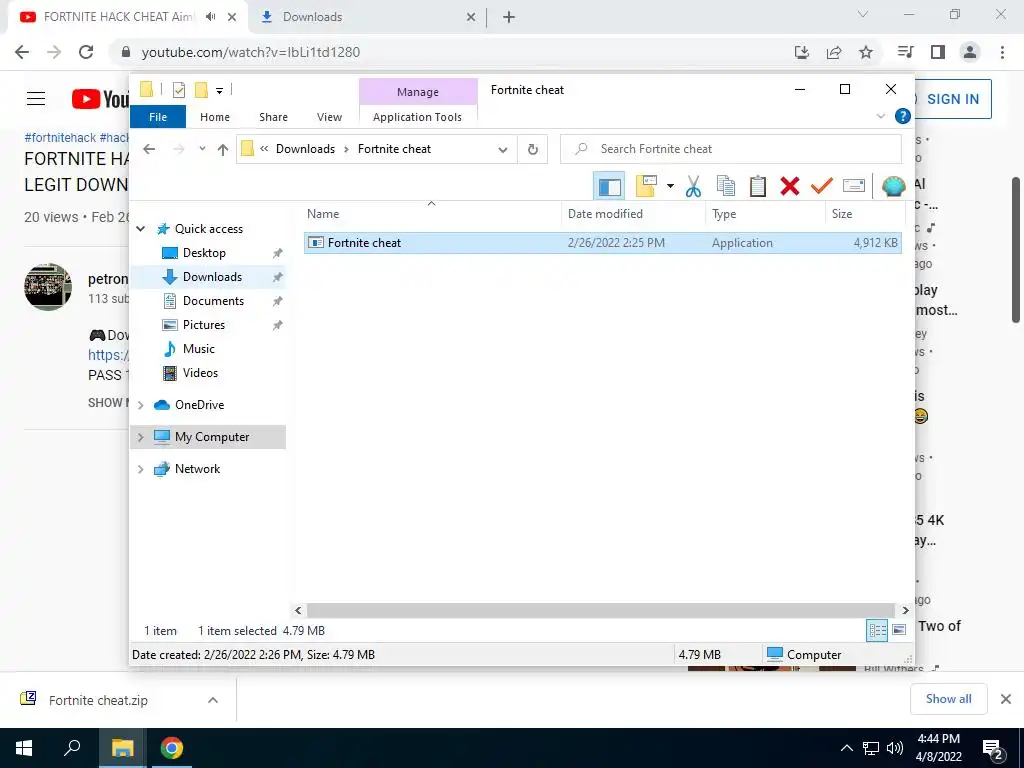Click Show all downloads button
This screenshot has height=768, width=1024.
pyautogui.click(x=948, y=699)
